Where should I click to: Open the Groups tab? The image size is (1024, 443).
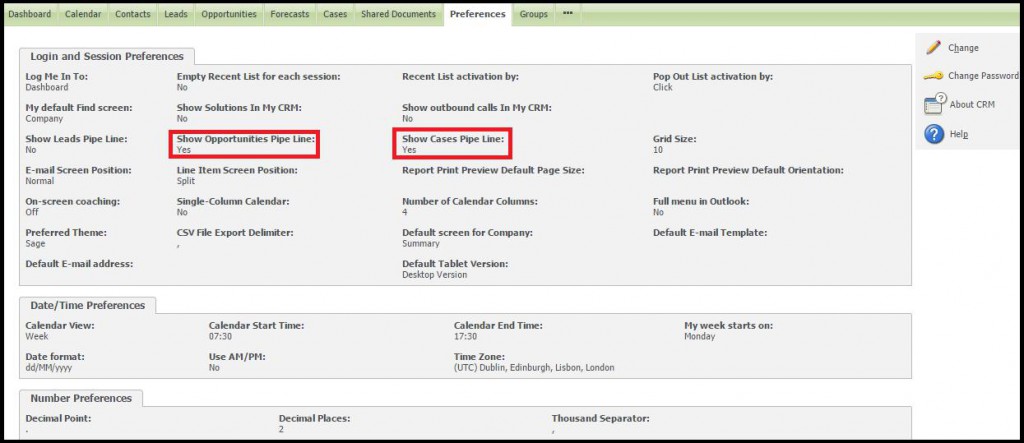(x=533, y=14)
